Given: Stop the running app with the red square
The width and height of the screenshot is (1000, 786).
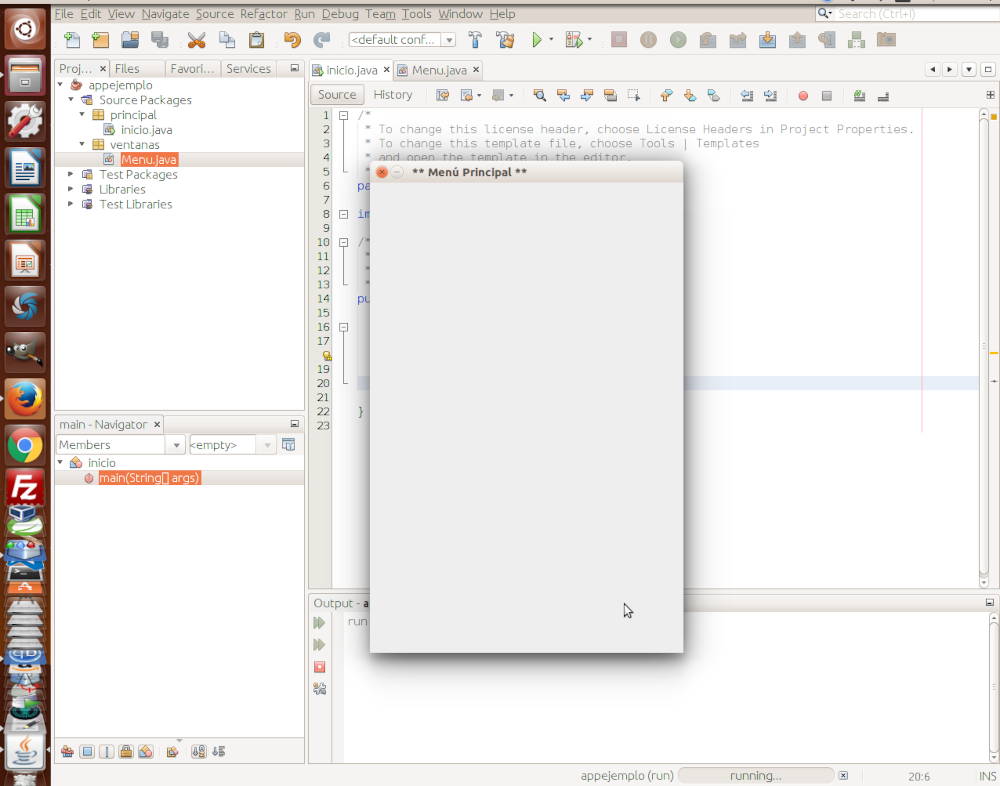Looking at the screenshot, I should [319, 666].
